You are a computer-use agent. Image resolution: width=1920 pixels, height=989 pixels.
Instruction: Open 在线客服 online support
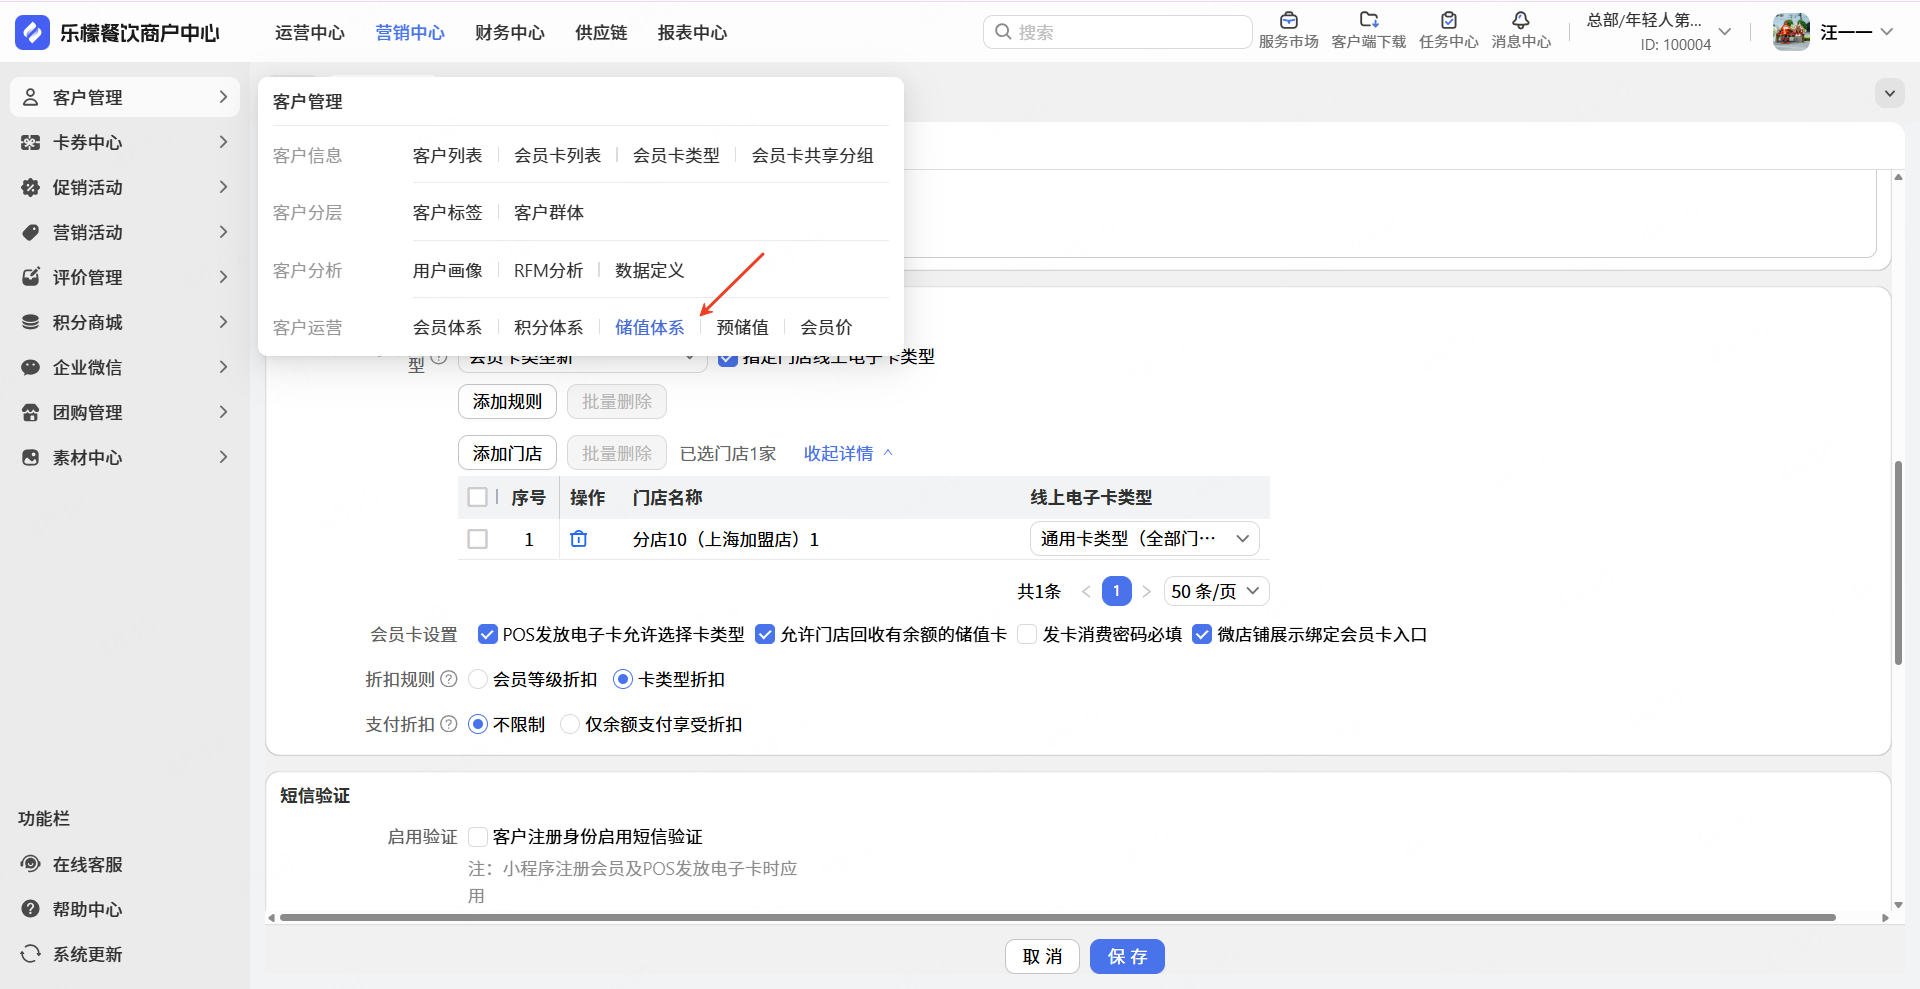tap(71, 864)
